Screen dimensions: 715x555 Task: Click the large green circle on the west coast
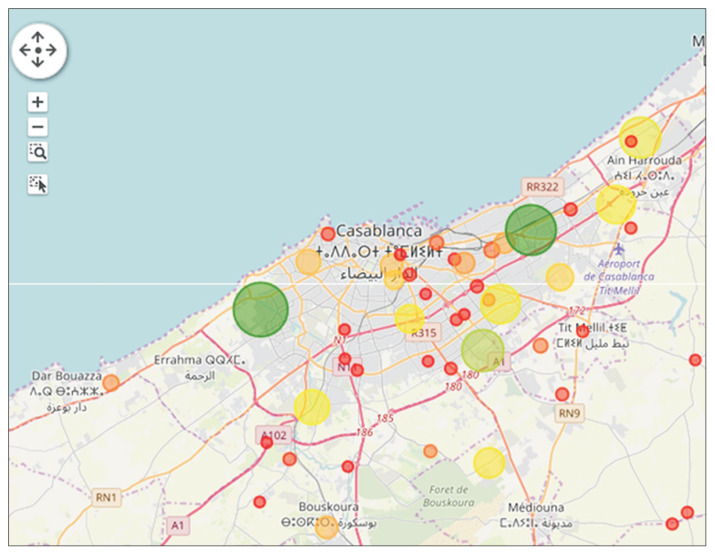tap(261, 308)
